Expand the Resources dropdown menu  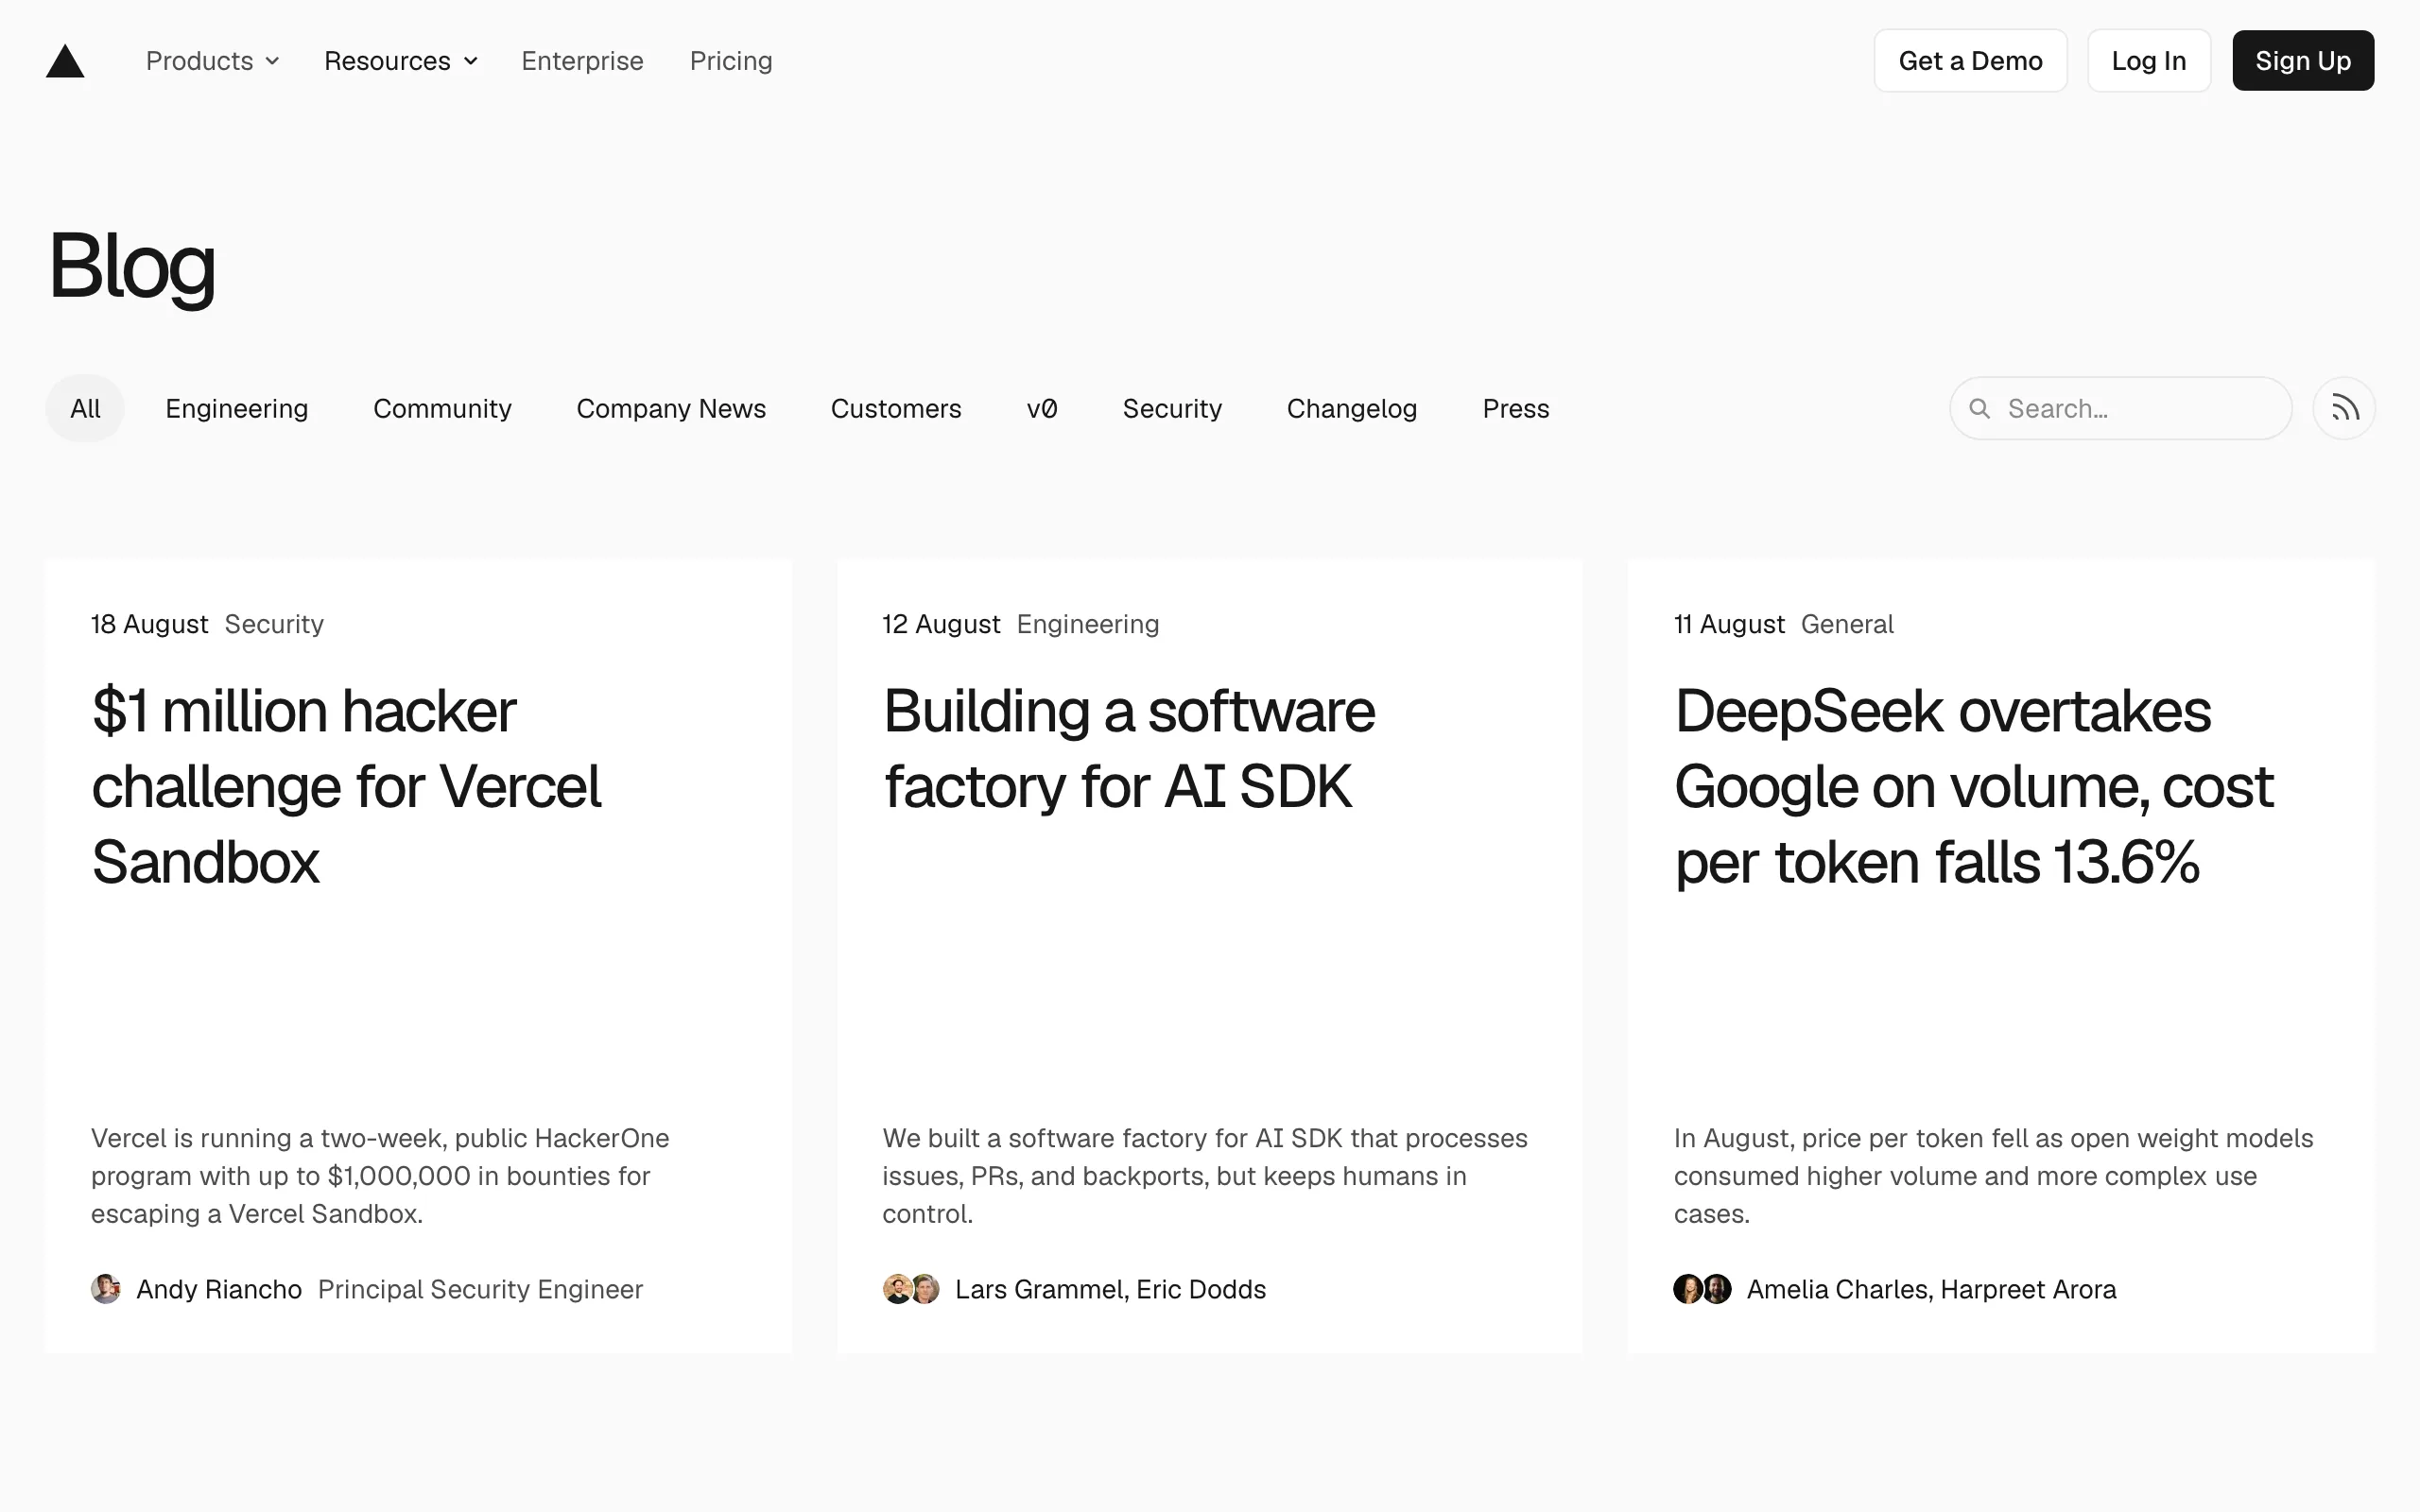(x=401, y=61)
